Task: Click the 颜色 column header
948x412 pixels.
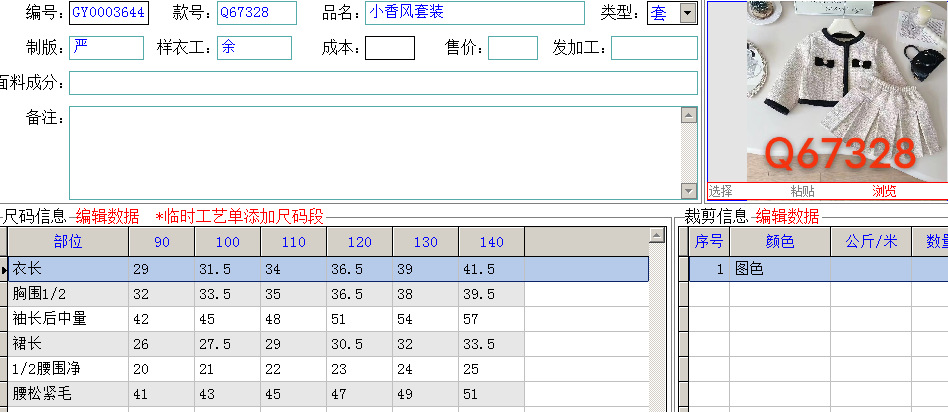Action: [780, 241]
